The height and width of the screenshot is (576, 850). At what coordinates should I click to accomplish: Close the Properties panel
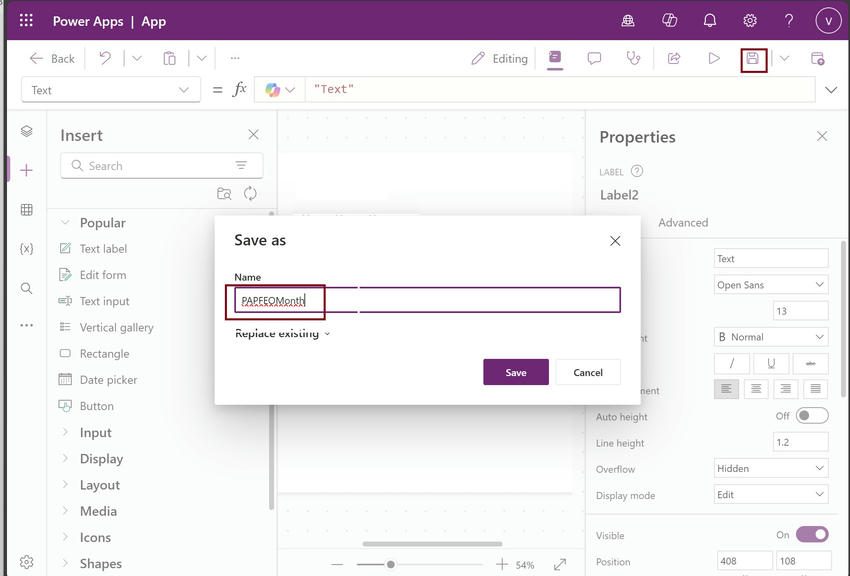coord(822,136)
